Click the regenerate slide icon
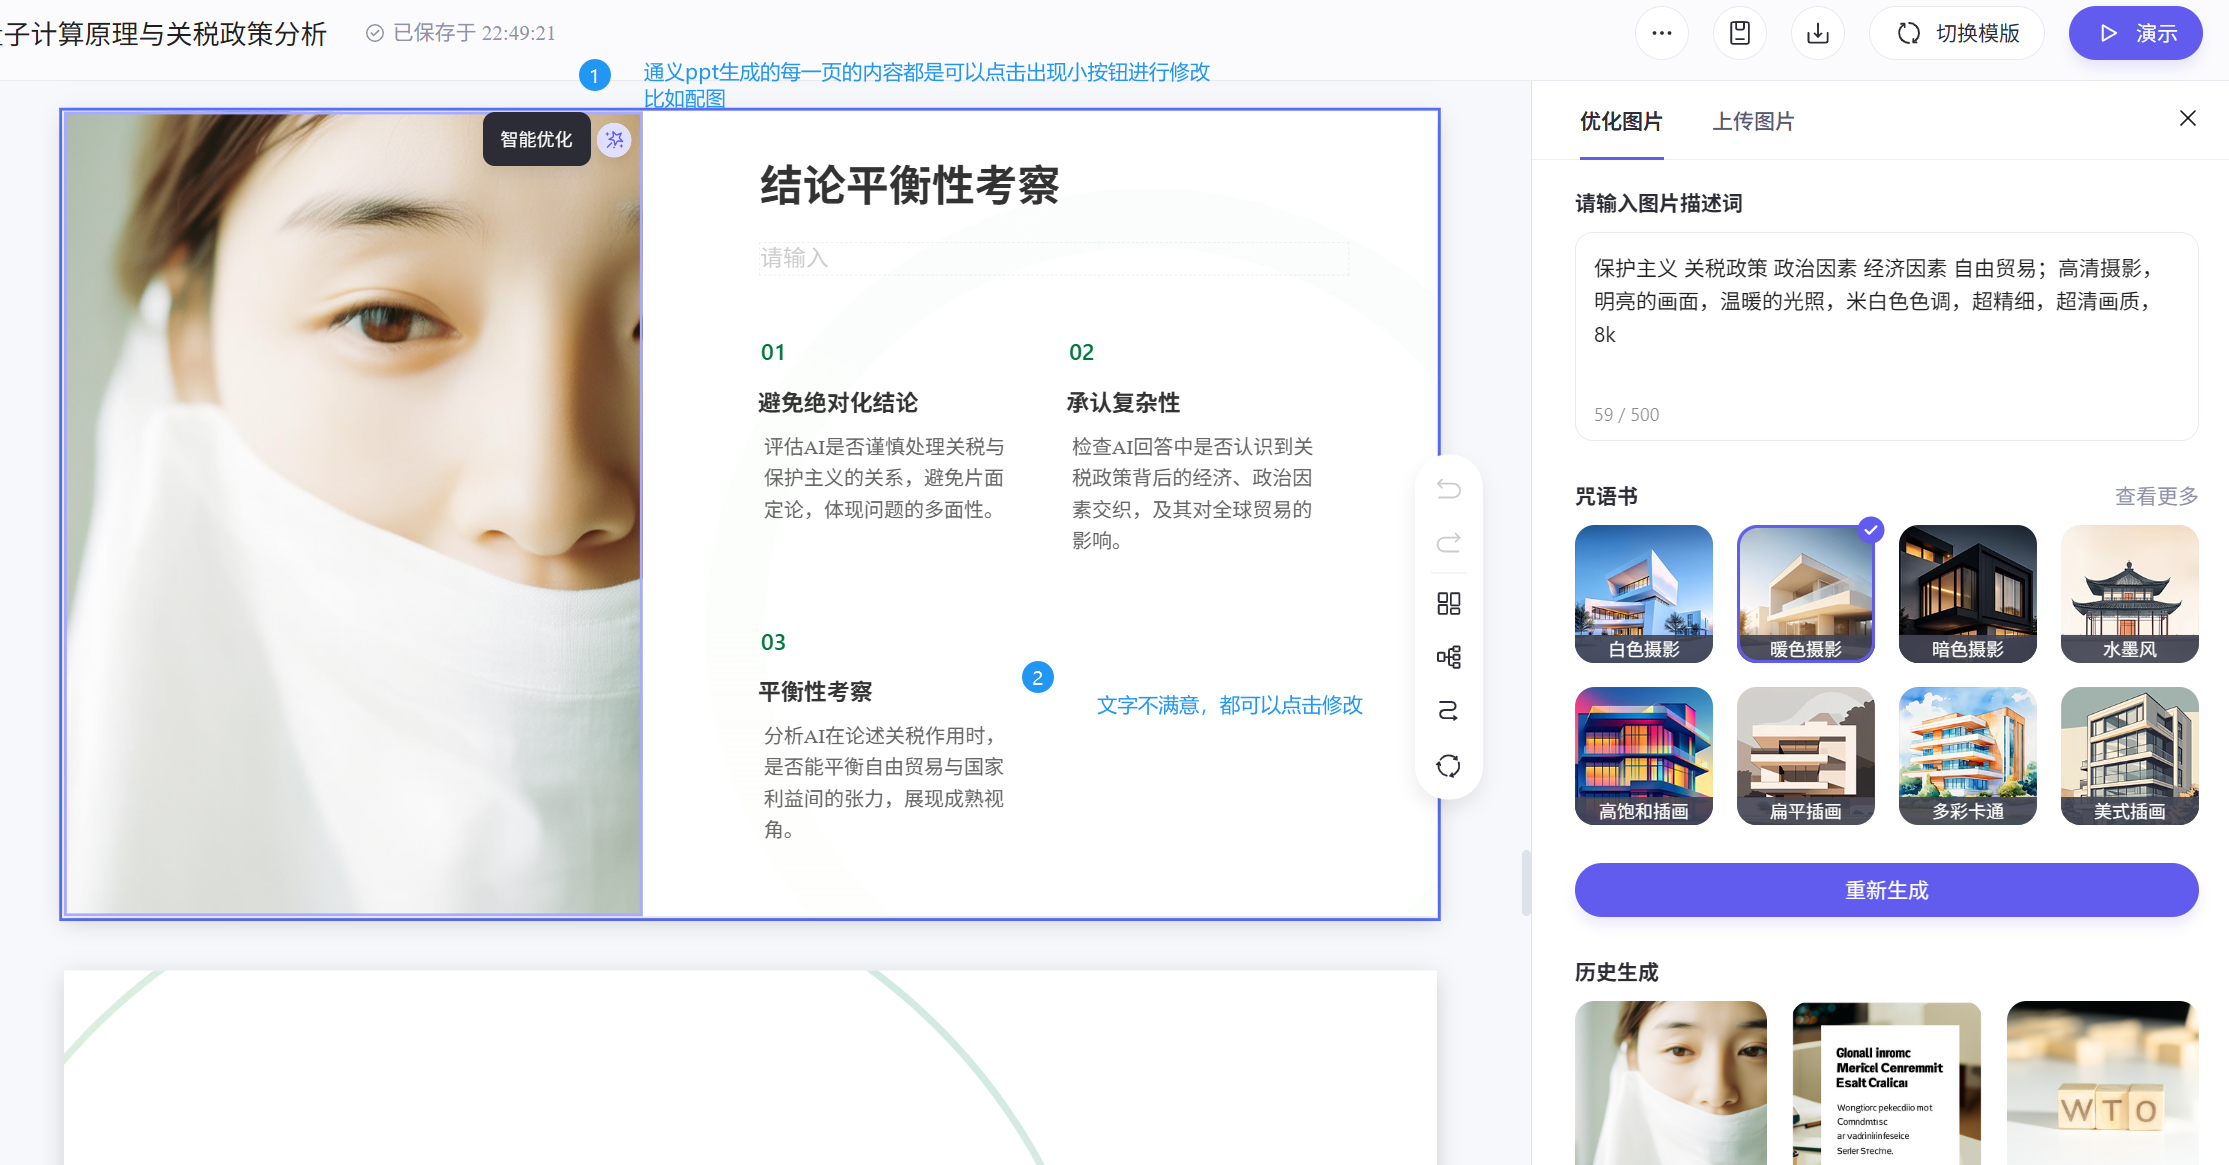 [x=1448, y=765]
